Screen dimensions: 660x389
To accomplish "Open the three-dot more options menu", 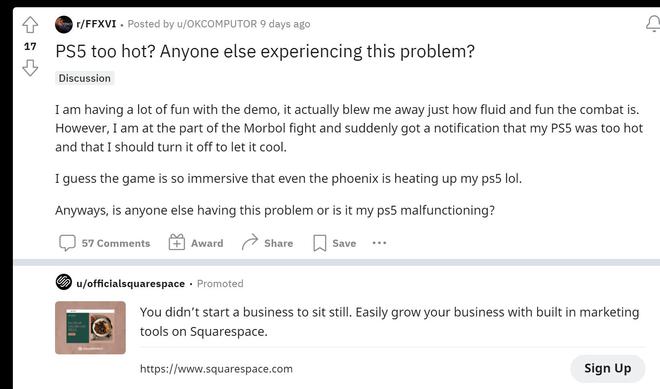I will tap(379, 243).
